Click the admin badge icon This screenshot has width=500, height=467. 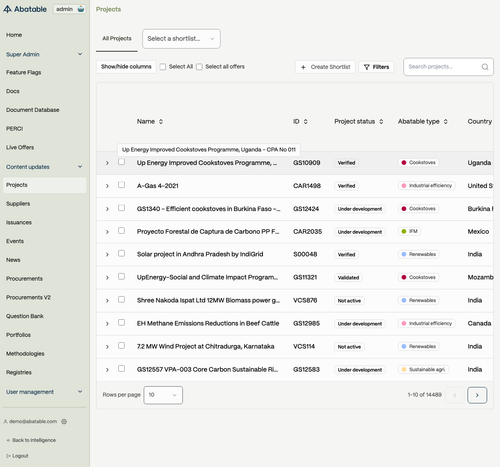tap(81, 9)
